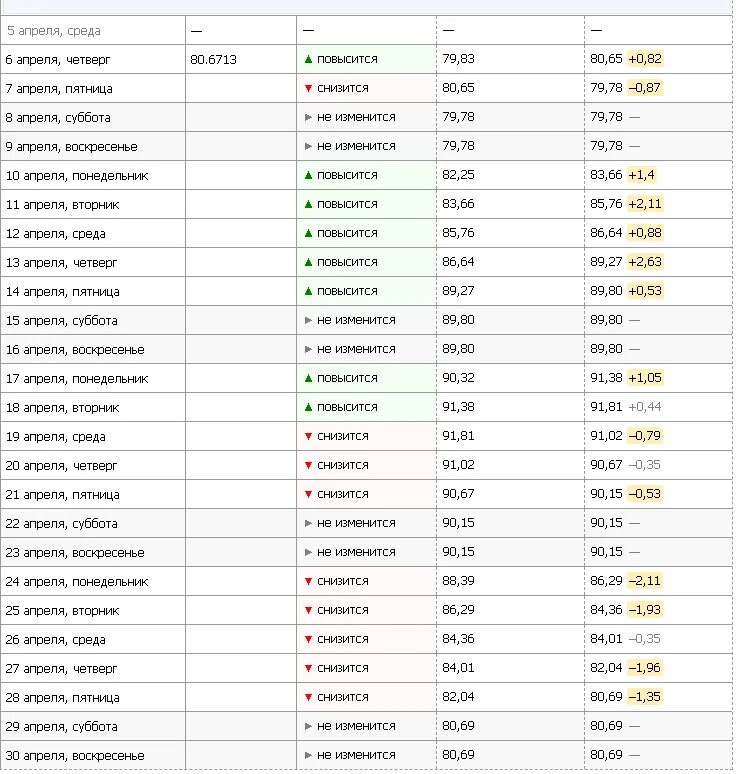Screen dimensions: 739x774
Task: Click gray arrow in 22 апреля row
Action: click(x=309, y=523)
